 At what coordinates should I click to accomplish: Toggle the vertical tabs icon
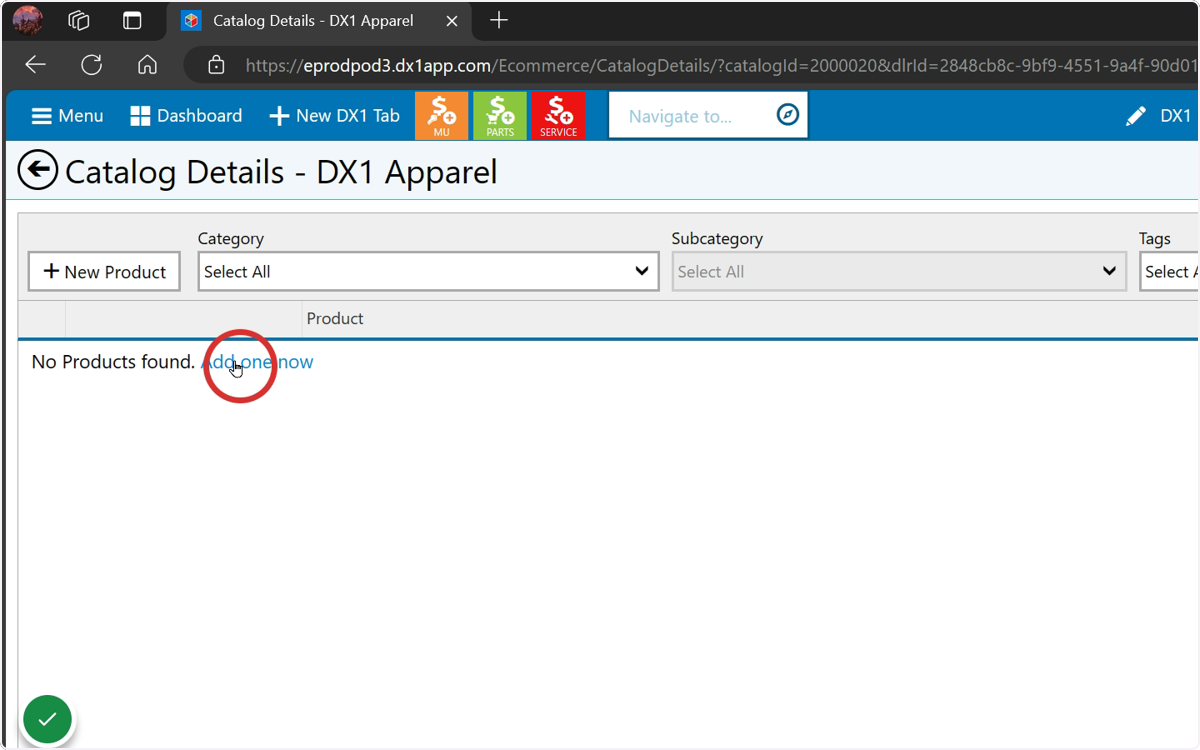point(132,20)
